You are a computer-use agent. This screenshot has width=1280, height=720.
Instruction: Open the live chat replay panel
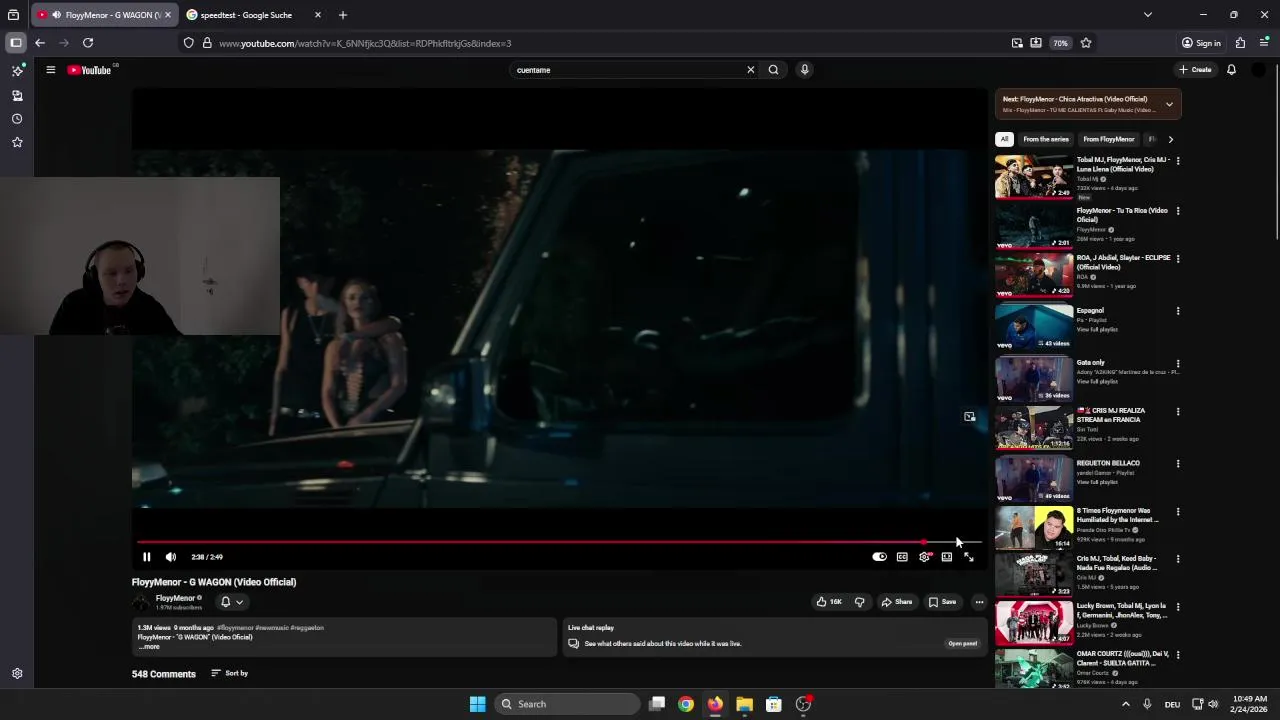tap(962, 644)
